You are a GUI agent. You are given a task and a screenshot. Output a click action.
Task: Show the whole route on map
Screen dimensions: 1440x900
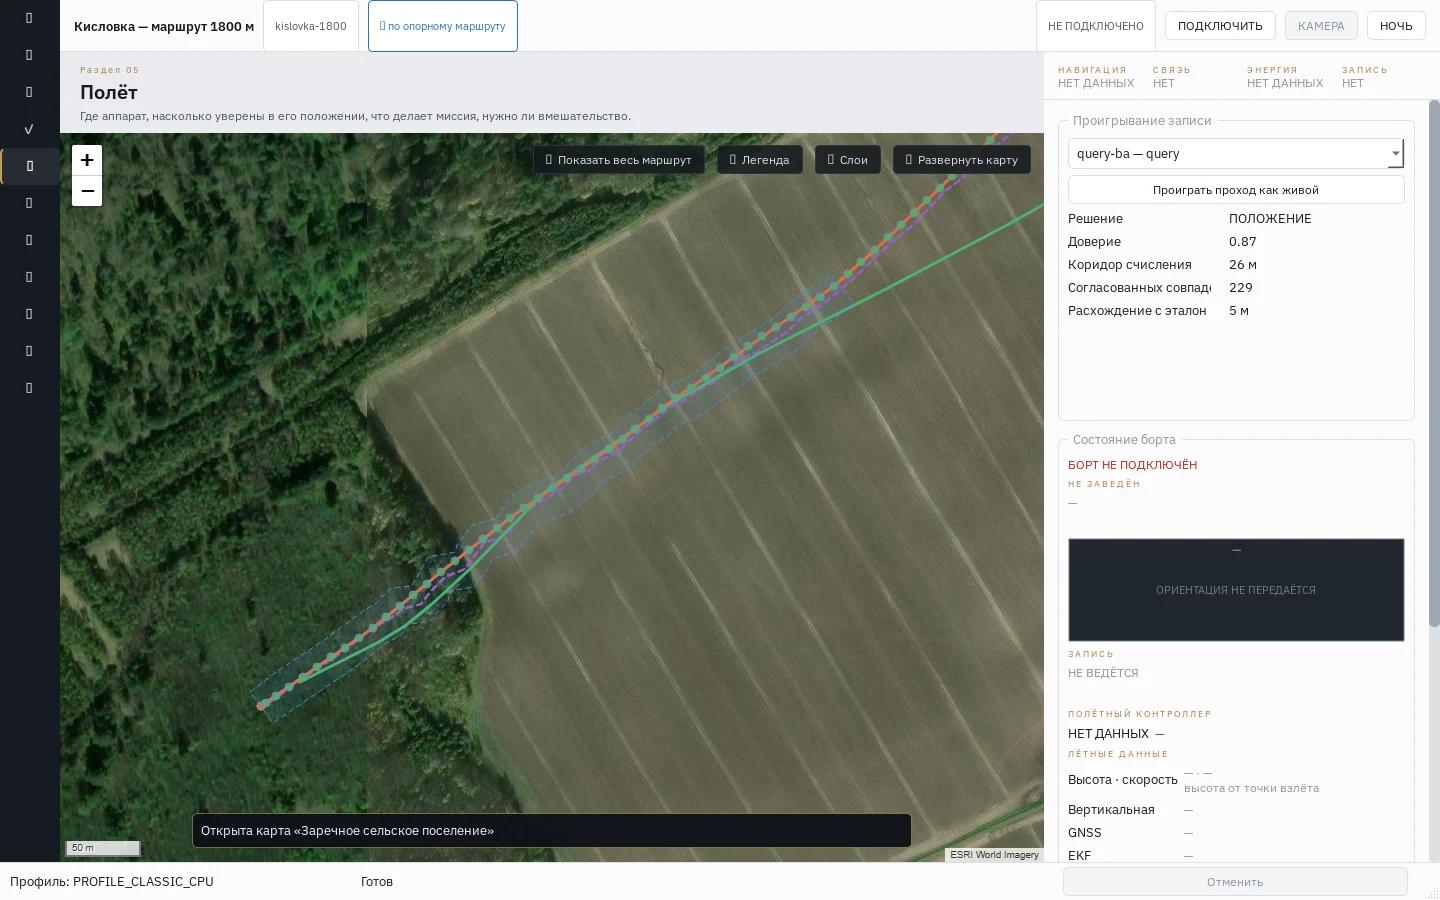coord(618,160)
